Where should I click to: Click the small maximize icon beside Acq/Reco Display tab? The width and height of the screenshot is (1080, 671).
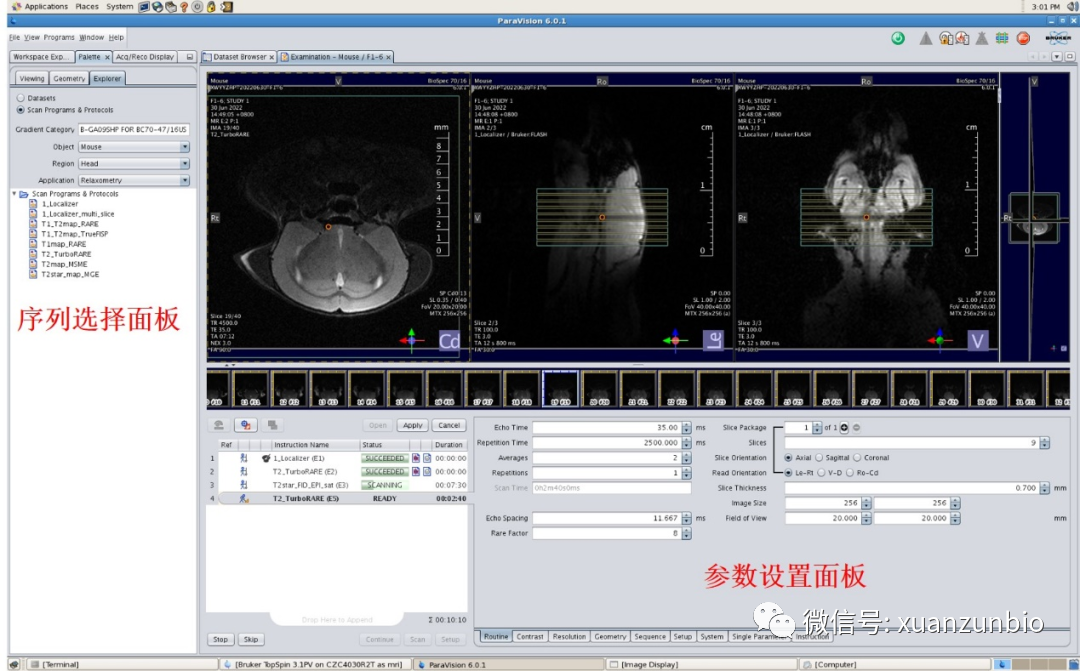[189, 57]
